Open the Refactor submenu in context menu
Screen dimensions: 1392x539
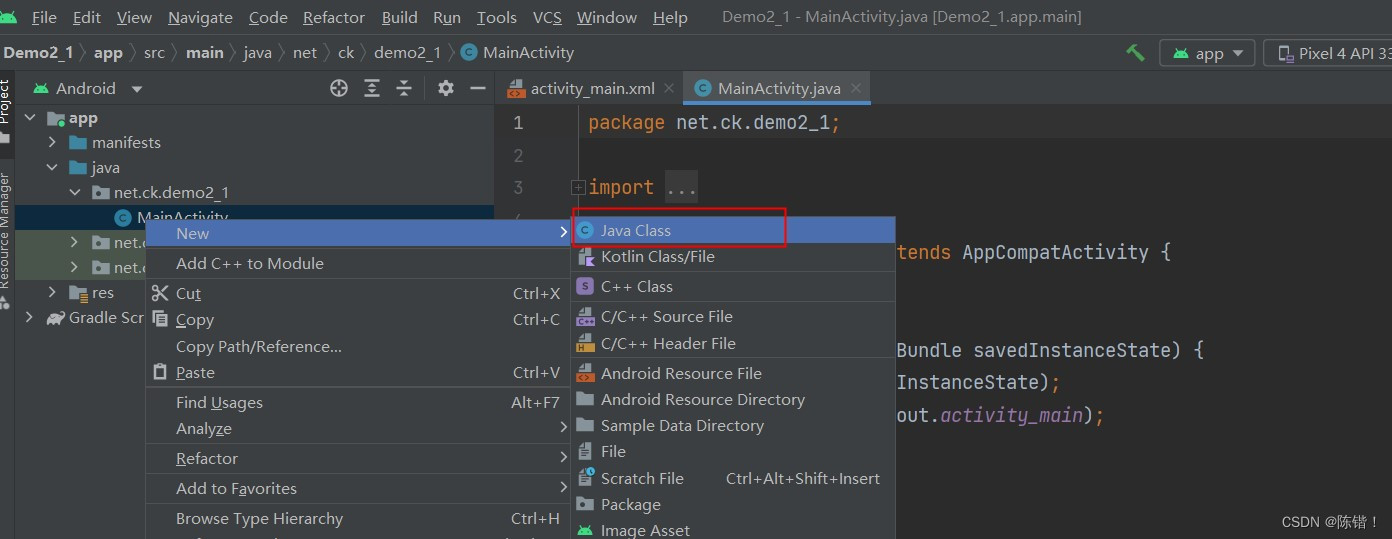click(358, 459)
